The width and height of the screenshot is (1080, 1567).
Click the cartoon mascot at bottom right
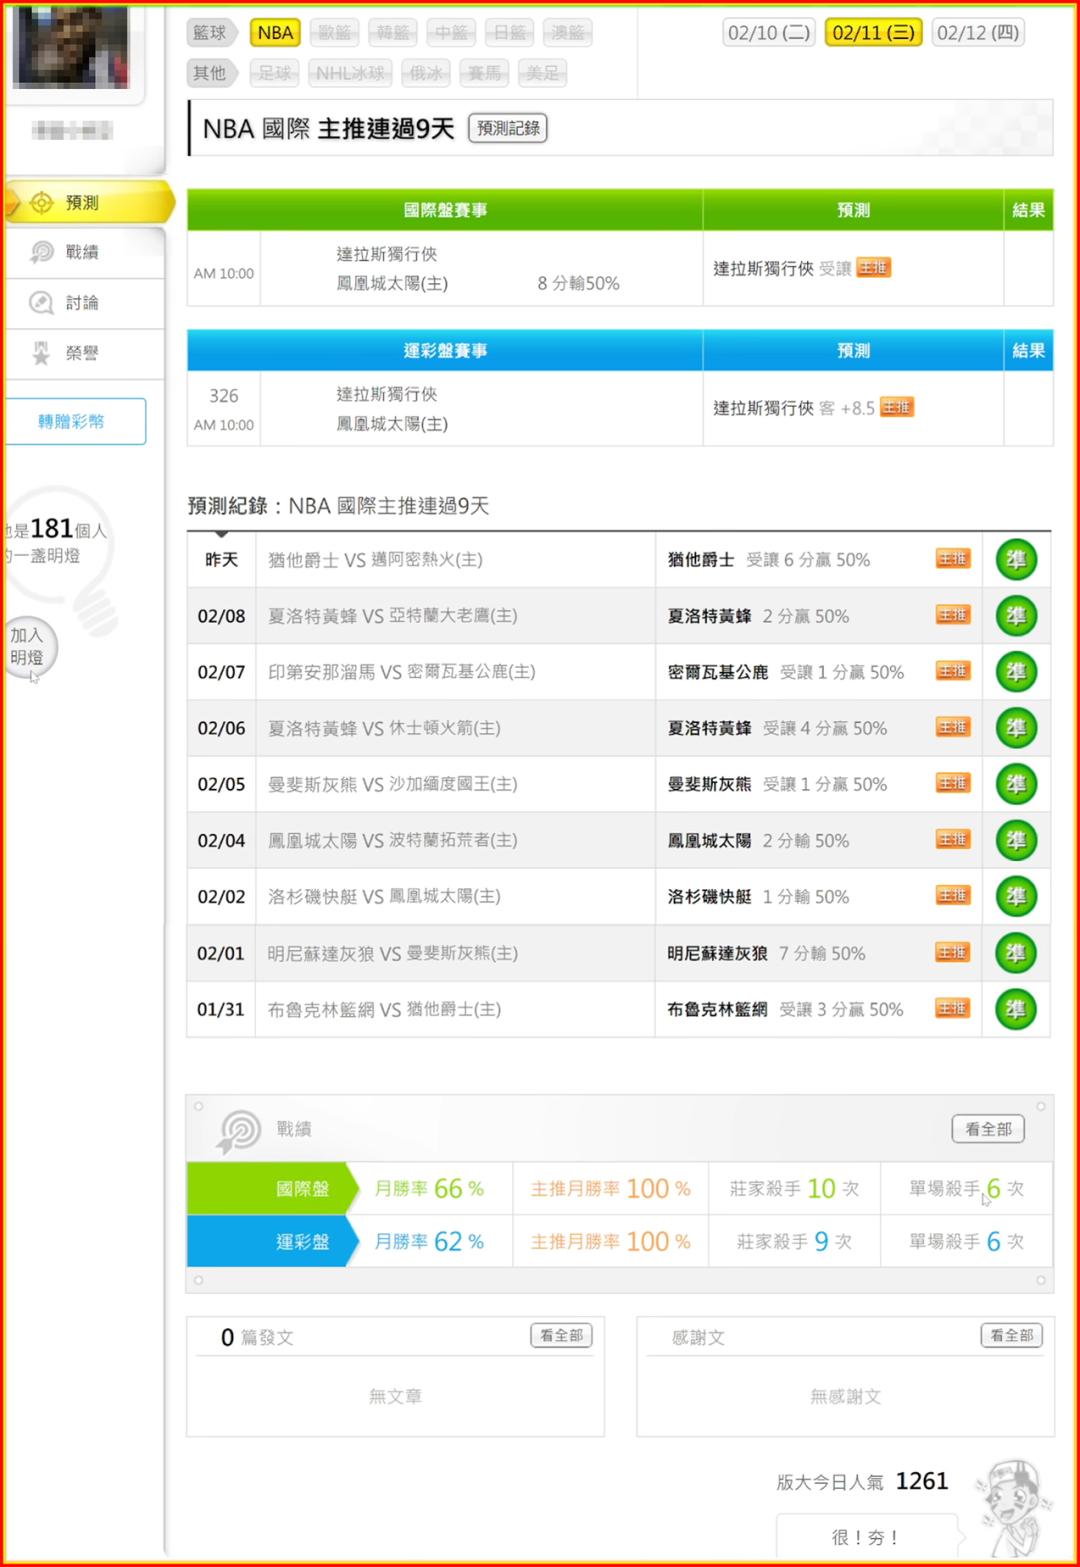pyautogui.click(x=1012, y=1507)
